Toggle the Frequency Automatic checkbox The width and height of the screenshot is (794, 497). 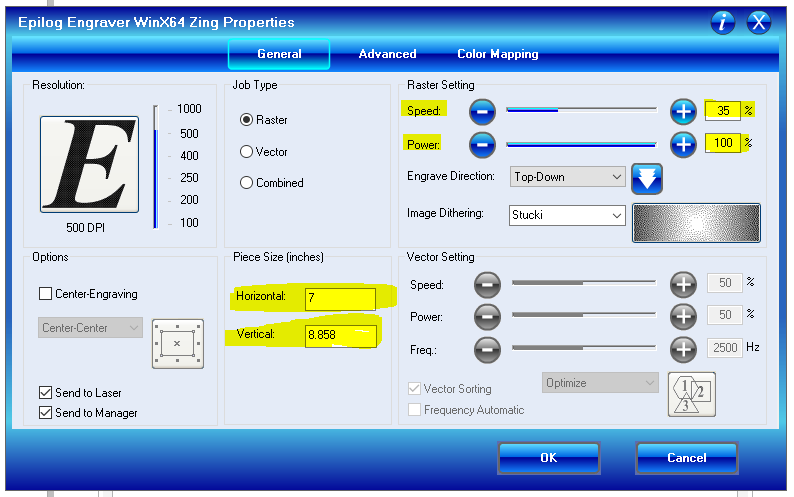pyautogui.click(x=414, y=409)
